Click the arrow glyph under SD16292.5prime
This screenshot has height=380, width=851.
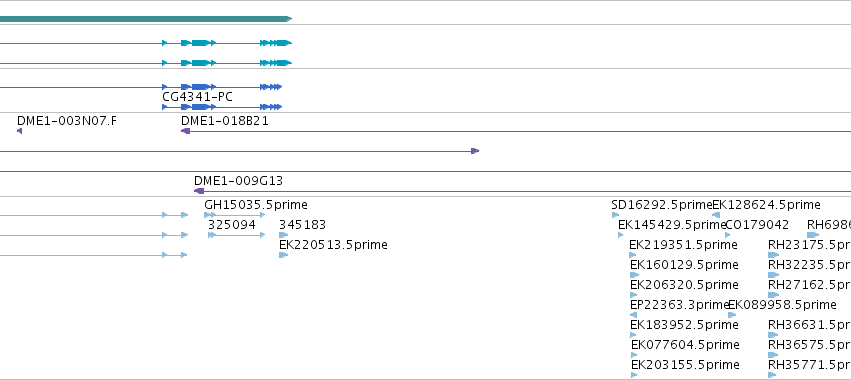click(615, 215)
